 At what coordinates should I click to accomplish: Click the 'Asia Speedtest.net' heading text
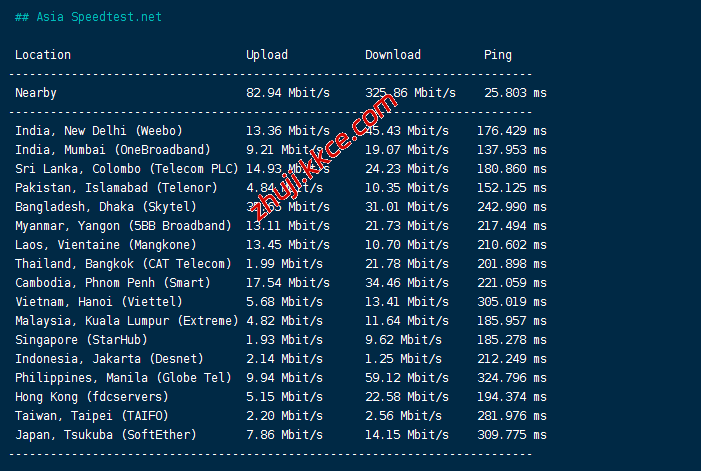[98, 17]
